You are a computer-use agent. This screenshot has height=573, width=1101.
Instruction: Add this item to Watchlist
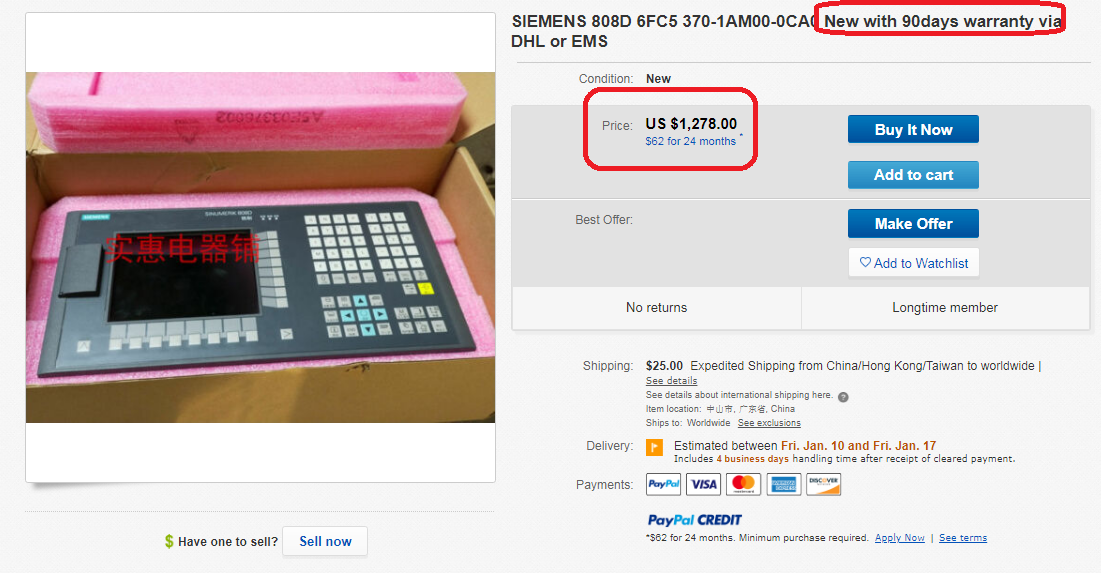(913, 263)
